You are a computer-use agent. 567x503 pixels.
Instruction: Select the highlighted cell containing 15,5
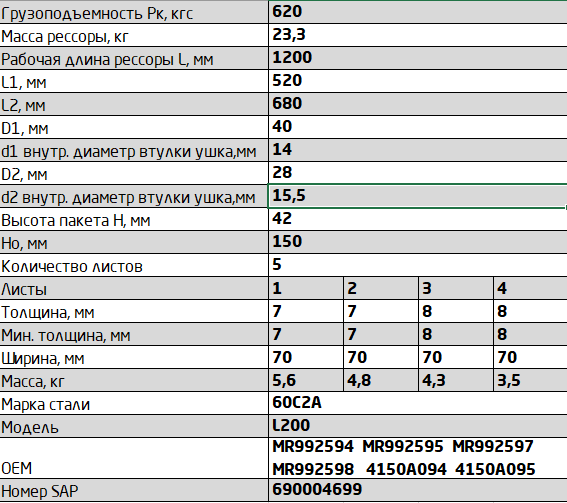[x=418, y=196]
